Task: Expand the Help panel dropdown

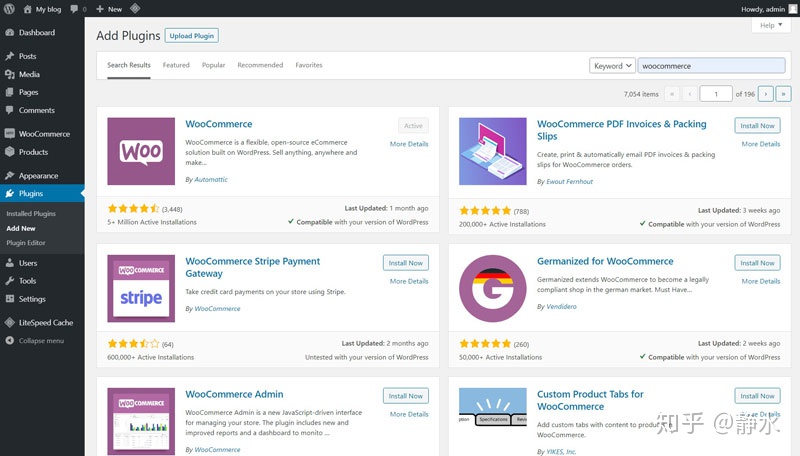Action: pos(770,25)
